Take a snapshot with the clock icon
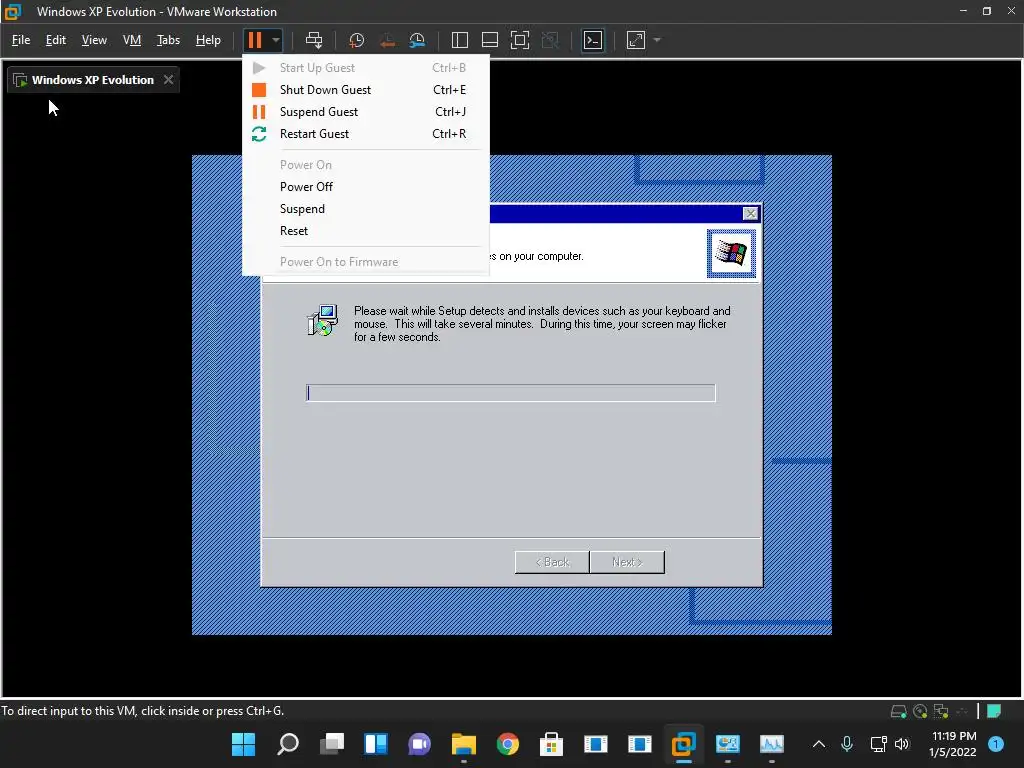1024x768 pixels. click(x=357, y=40)
